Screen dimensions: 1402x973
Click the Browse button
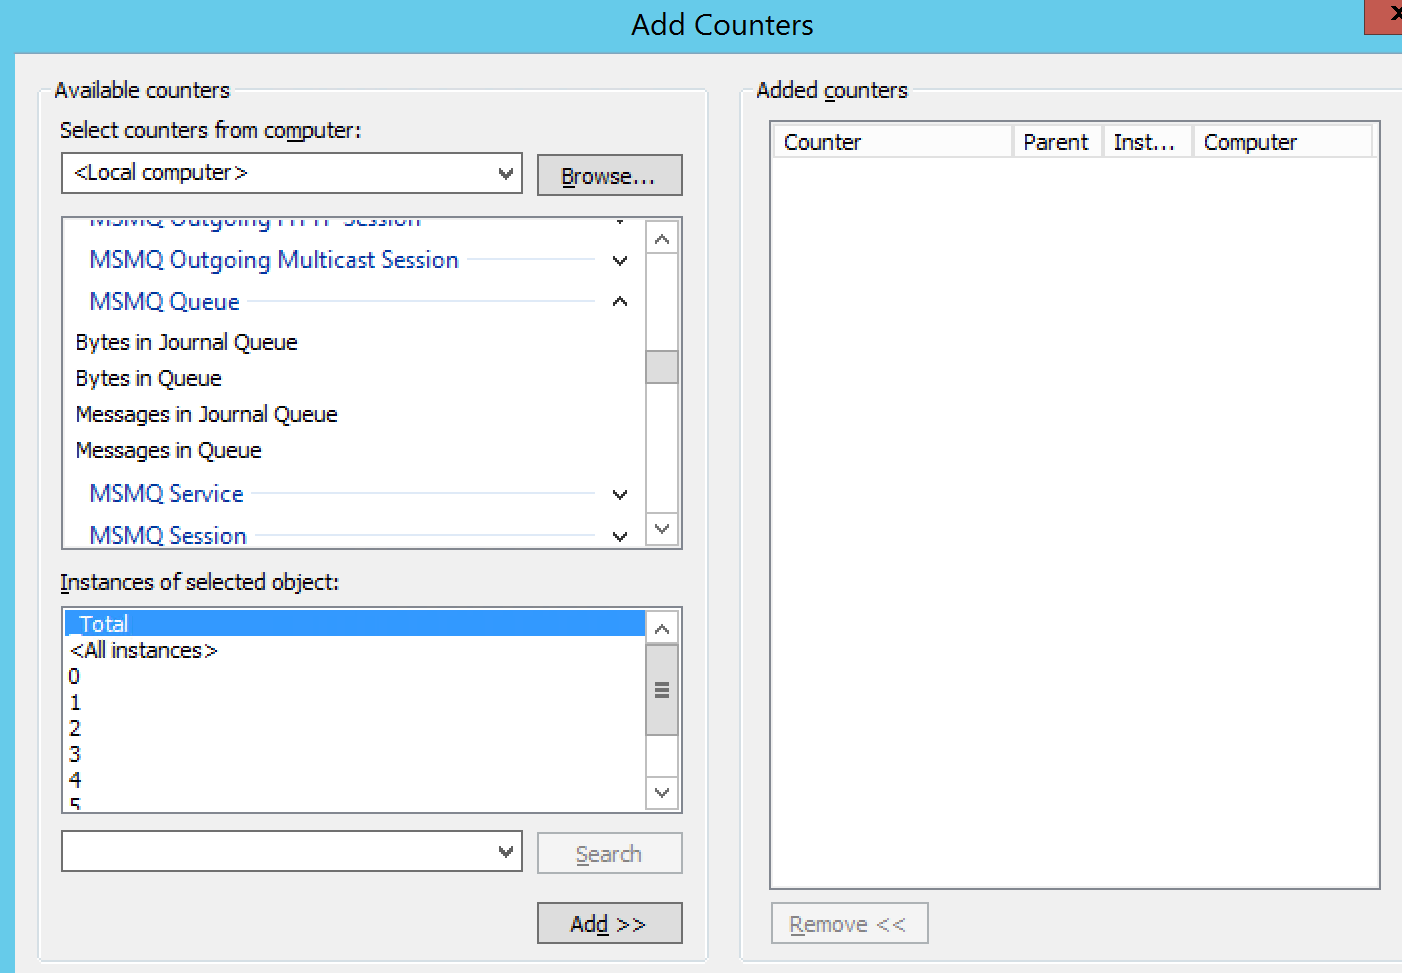(x=609, y=176)
